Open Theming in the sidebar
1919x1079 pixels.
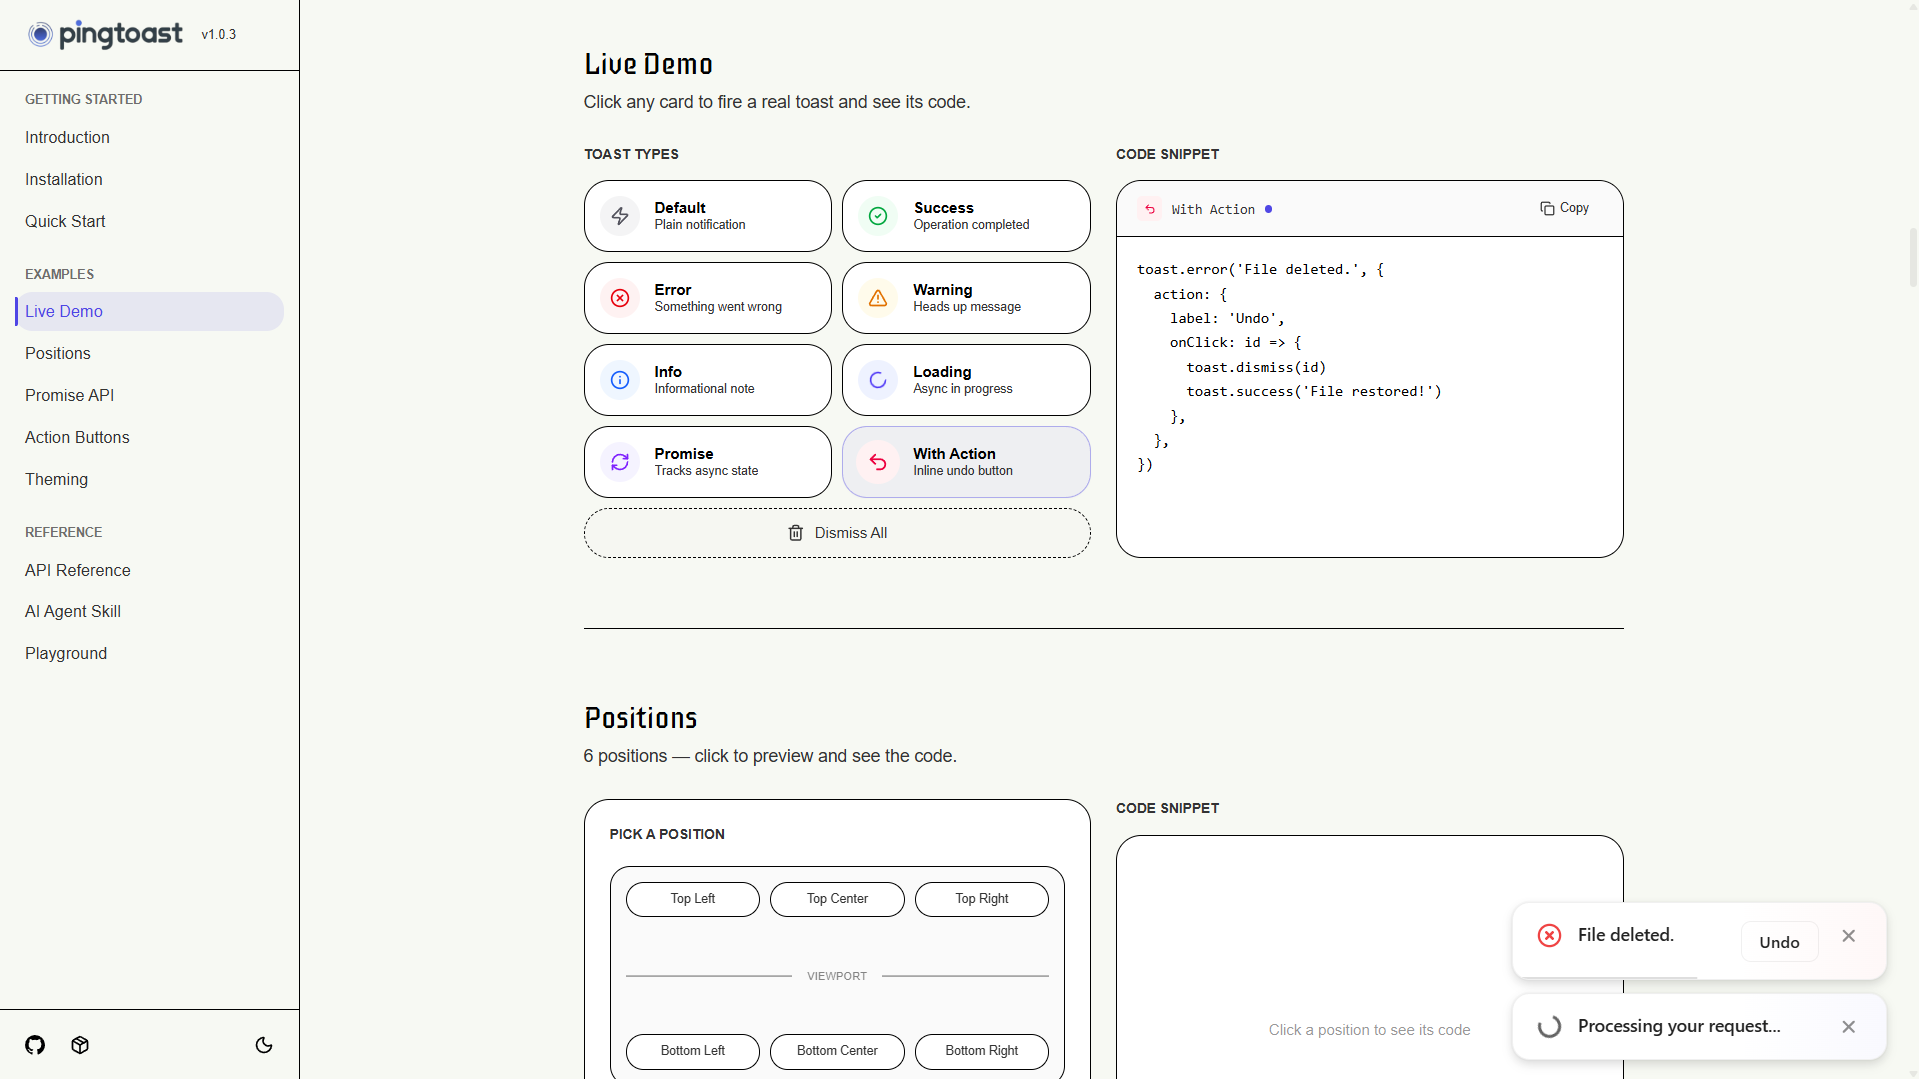(x=56, y=480)
